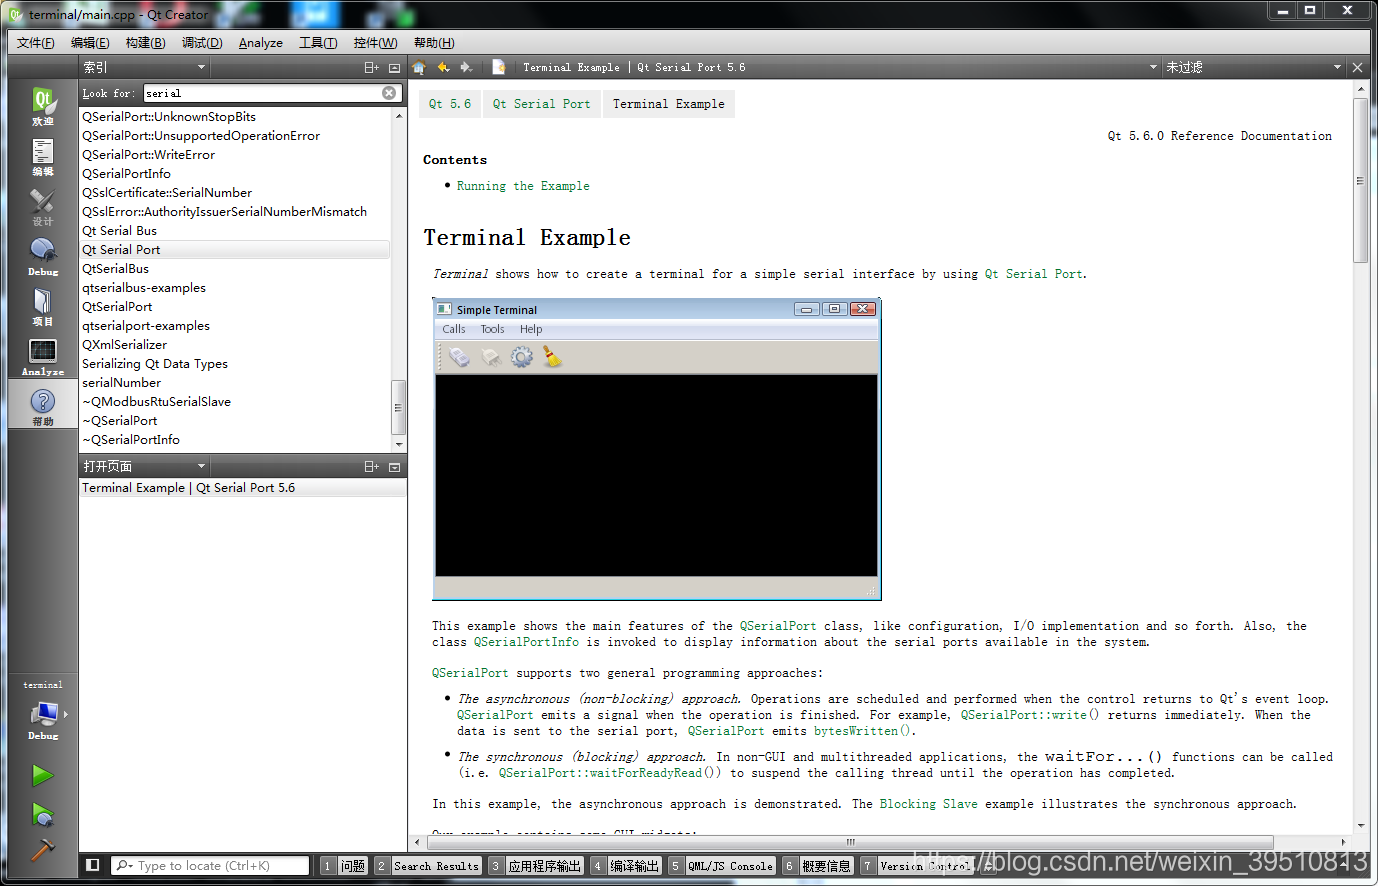Show the 应用程序输出 pane
Viewport: 1378px width, 886px height.
535,866
